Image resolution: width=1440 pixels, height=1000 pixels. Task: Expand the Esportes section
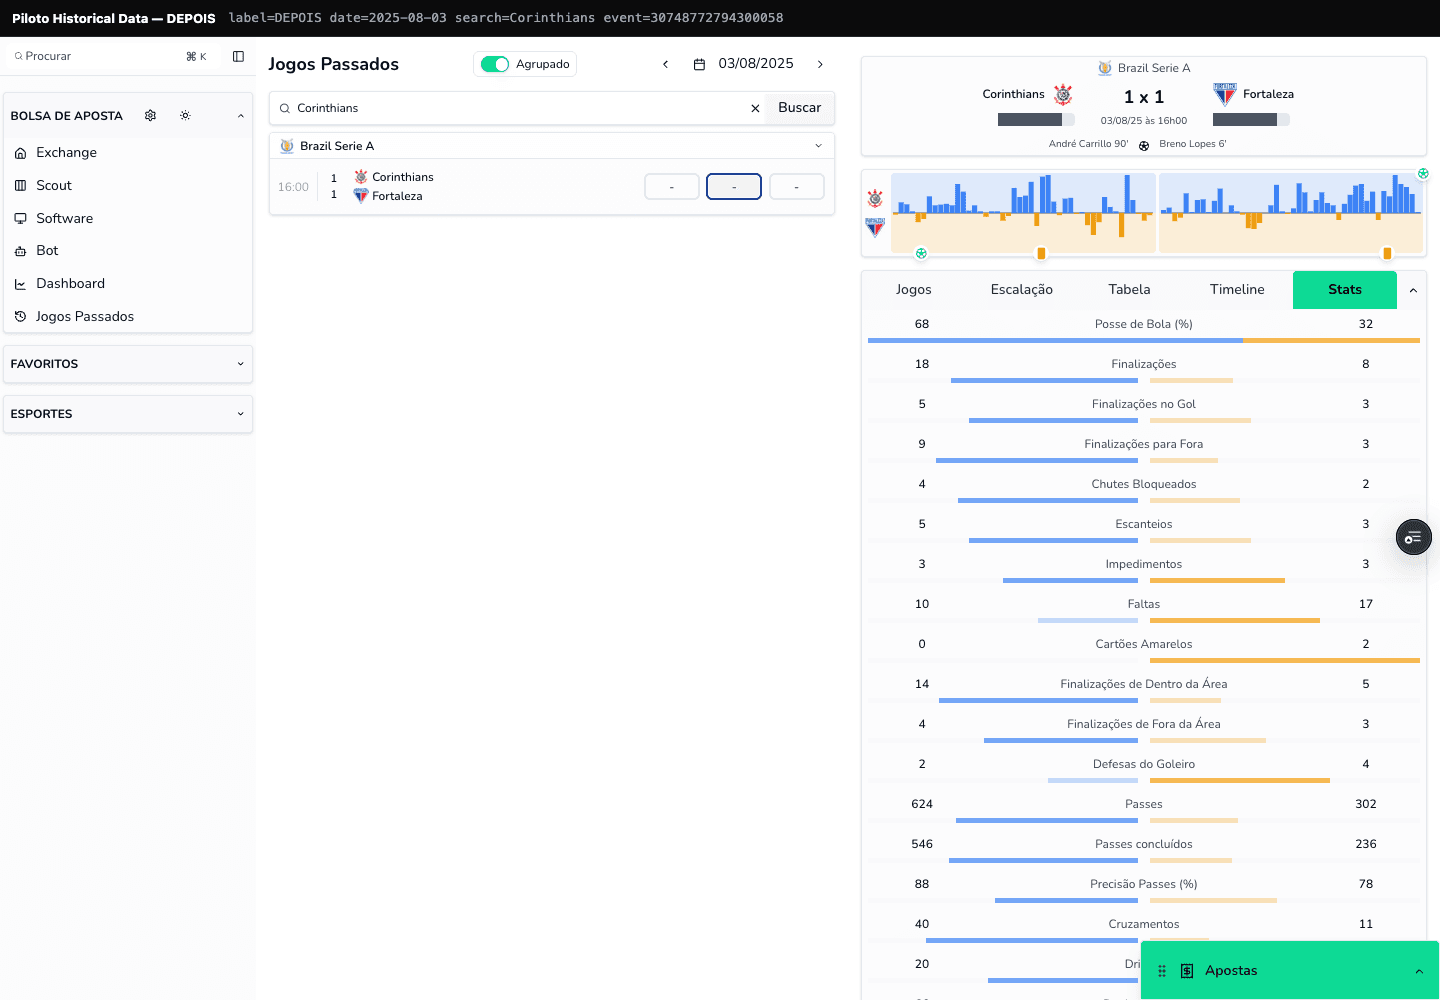(x=241, y=414)
